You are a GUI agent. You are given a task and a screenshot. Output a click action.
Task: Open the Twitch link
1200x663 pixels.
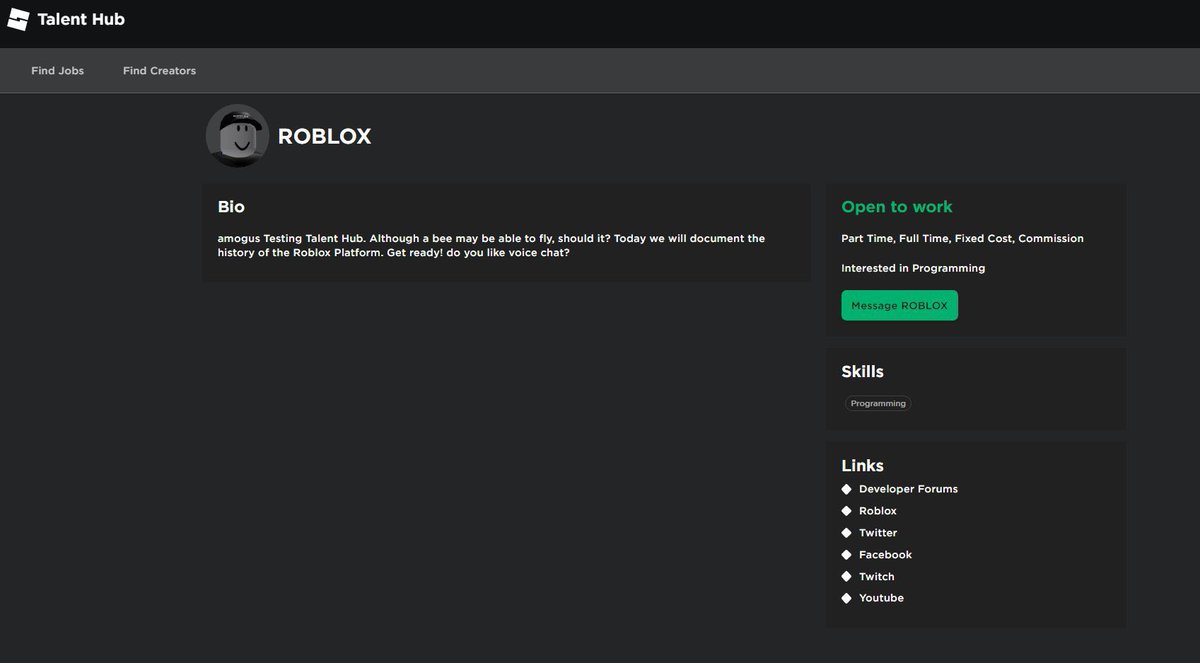[x=877, y=577]
